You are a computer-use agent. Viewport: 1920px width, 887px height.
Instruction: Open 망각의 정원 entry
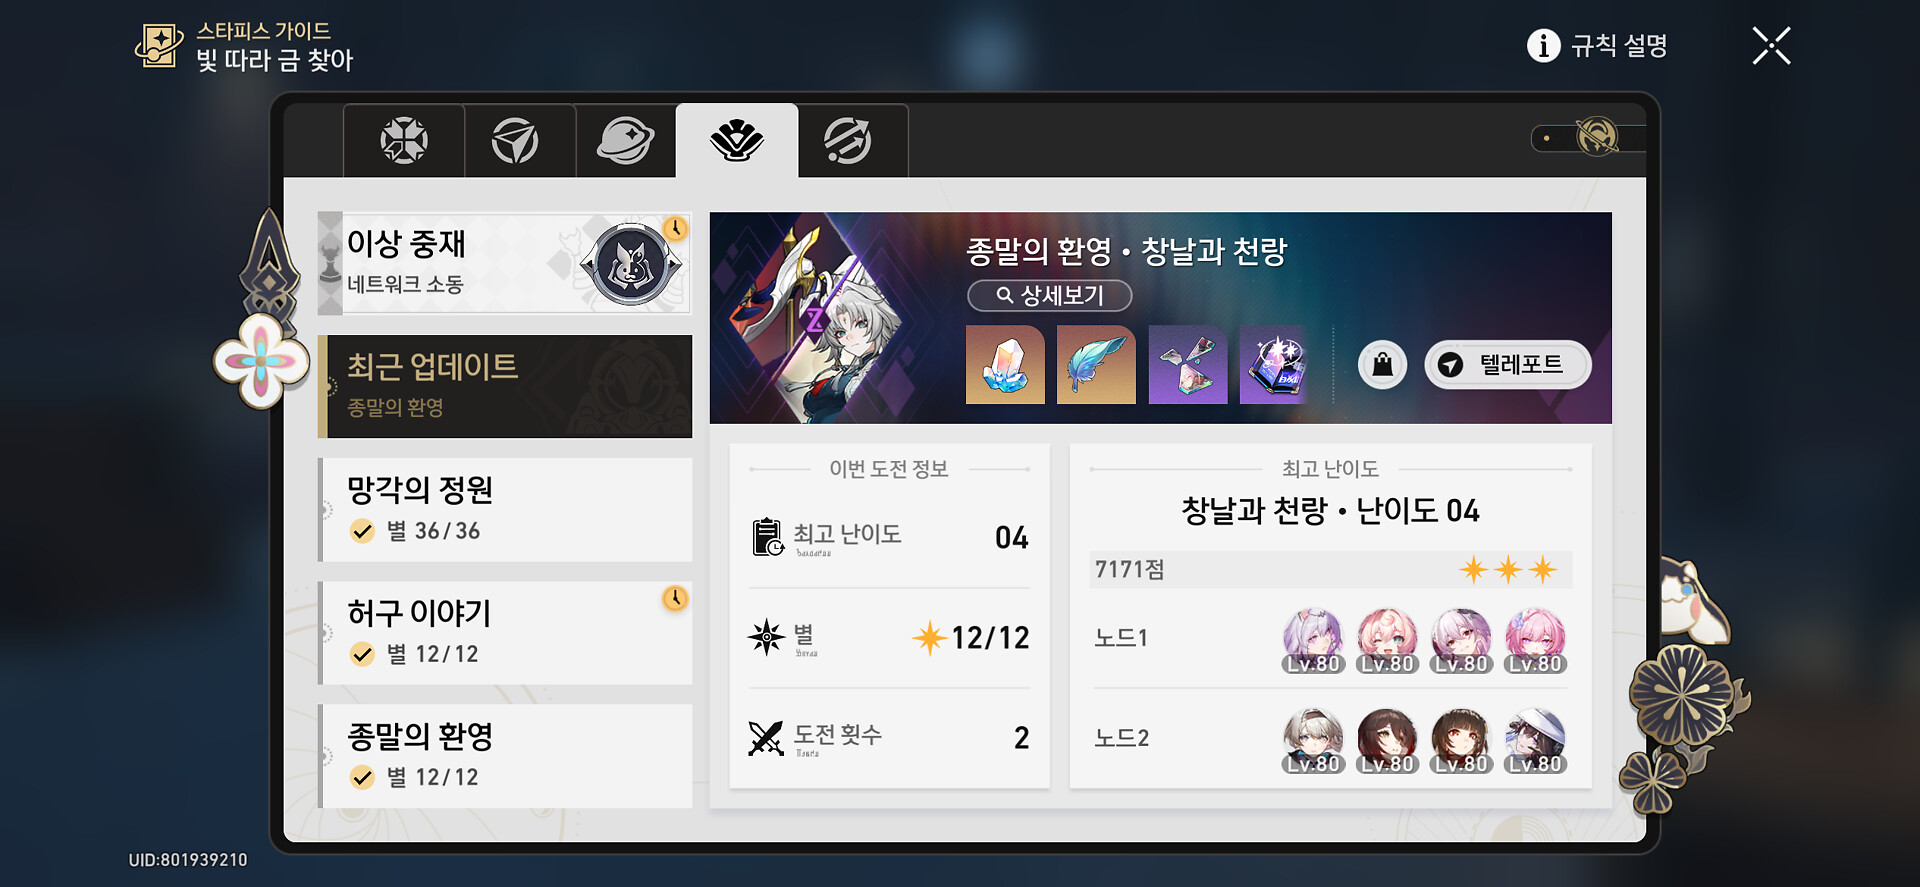point(505,510)
